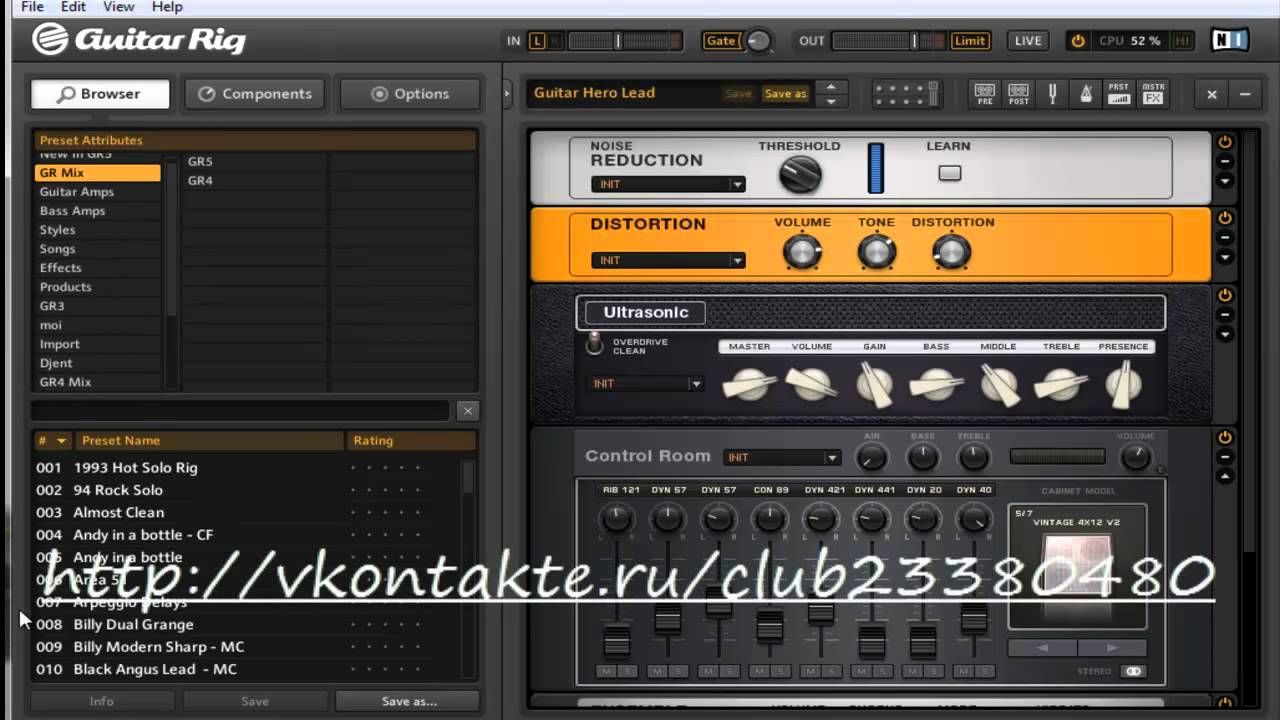Select the next preset with down arrow
1280x720 pixels.
coord(831,101)
